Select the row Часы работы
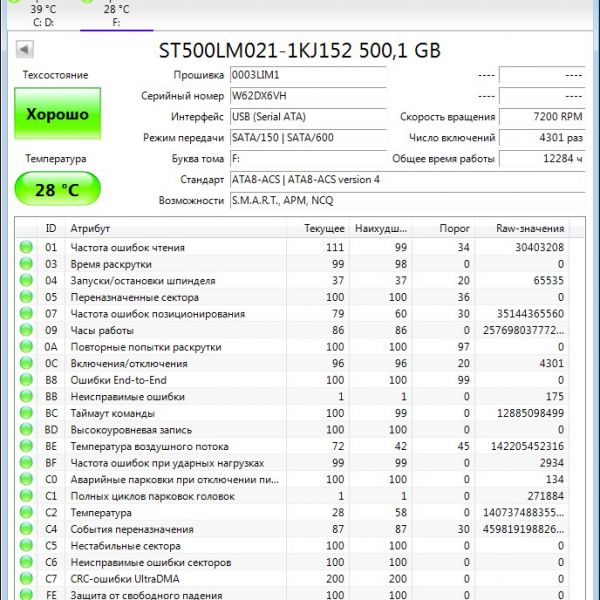 click(x=292, y=330)
